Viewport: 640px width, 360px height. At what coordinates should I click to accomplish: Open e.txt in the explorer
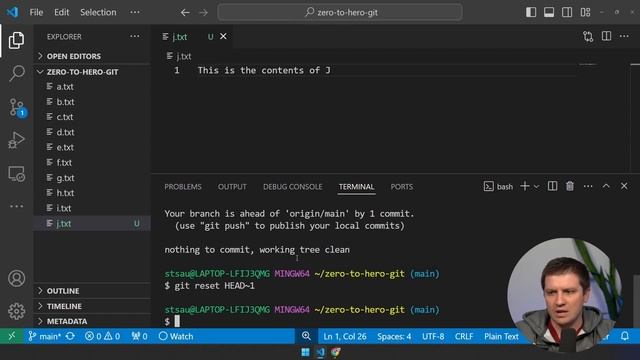pyautogui.click(x=92, y=147)
